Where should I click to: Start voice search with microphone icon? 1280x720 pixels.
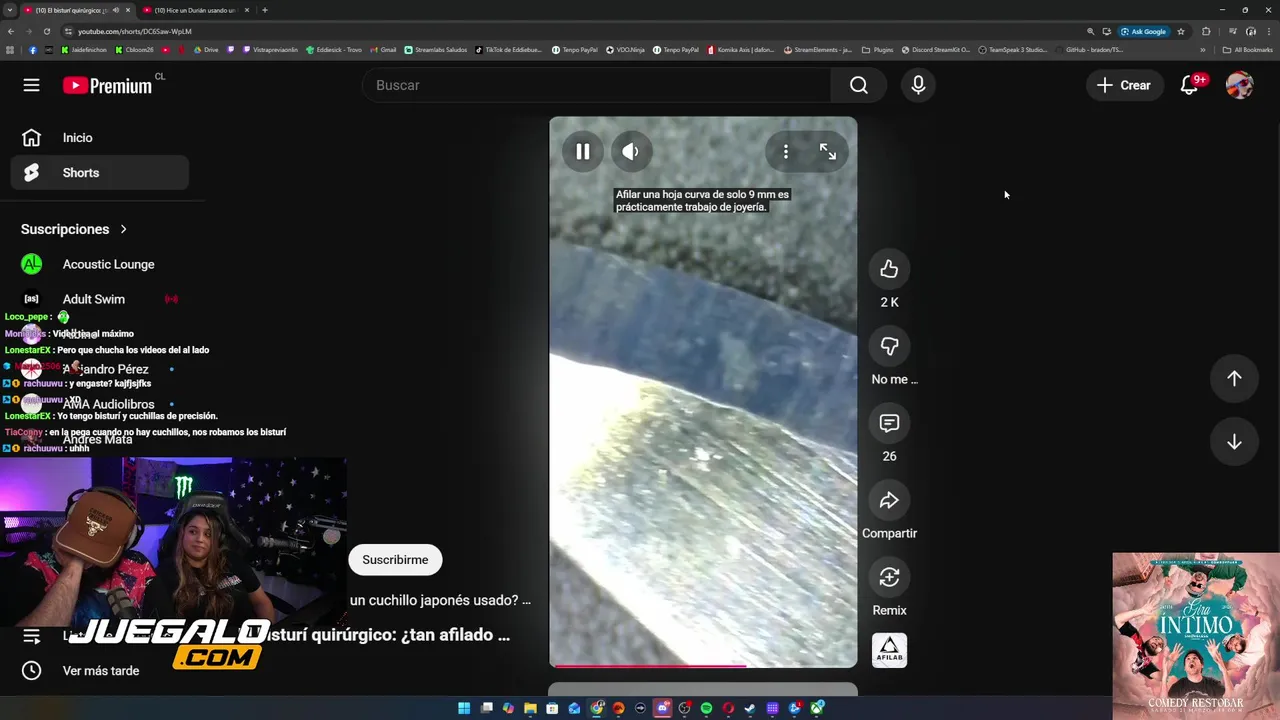pyautogui.click(x=918, y=85)
